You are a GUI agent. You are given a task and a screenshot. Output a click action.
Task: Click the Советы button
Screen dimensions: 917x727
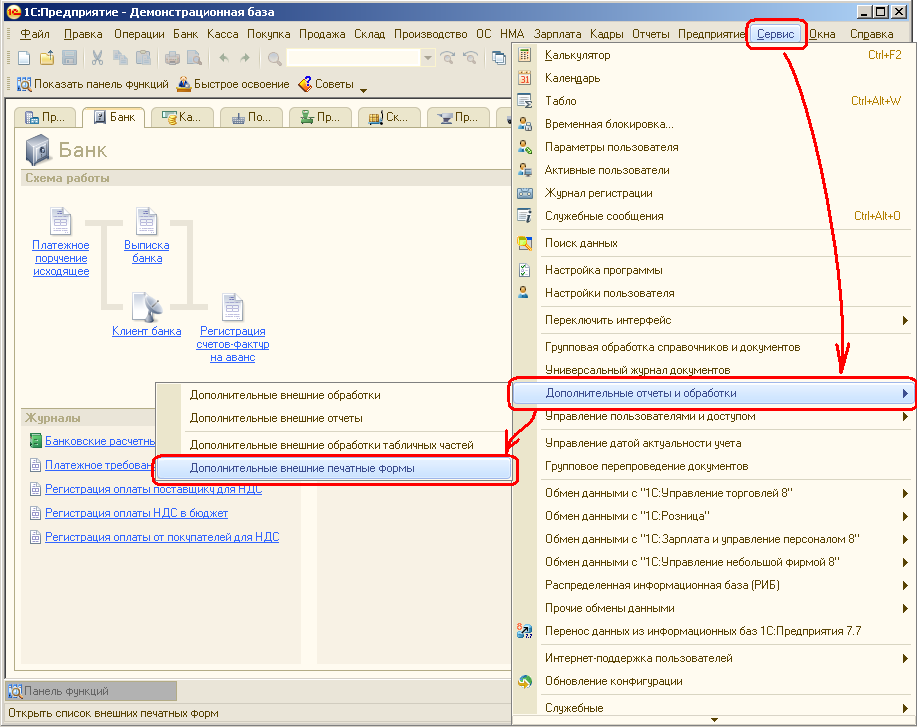coord(326,84)
